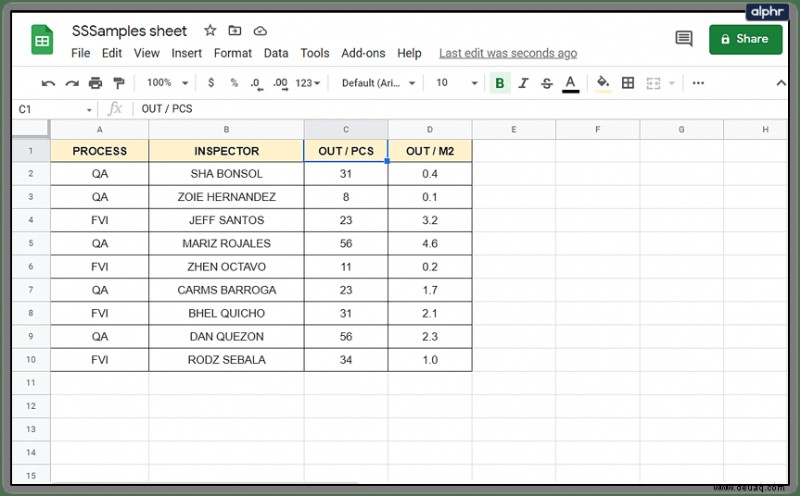The height and width of the screenshot is (496, 800).
Task: Expand merge cells options arrow
Action: [671, 83]
